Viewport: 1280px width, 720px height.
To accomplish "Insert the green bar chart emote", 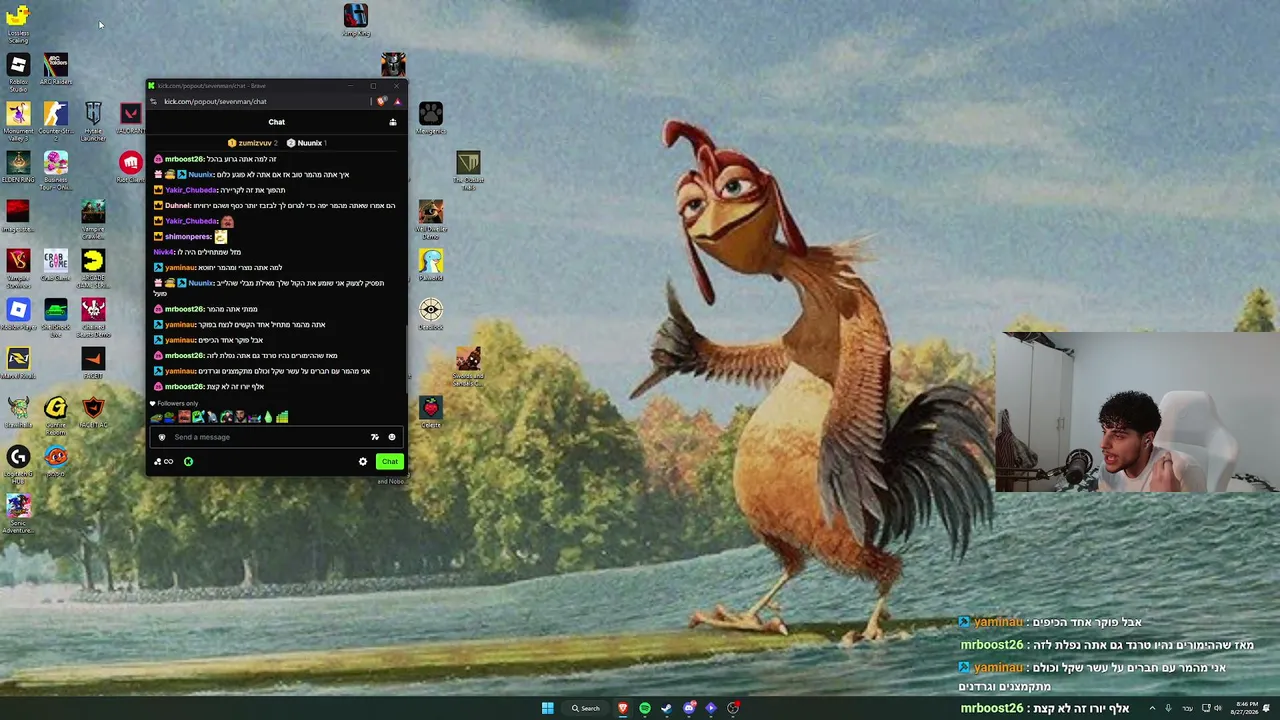I will [282, 417].
